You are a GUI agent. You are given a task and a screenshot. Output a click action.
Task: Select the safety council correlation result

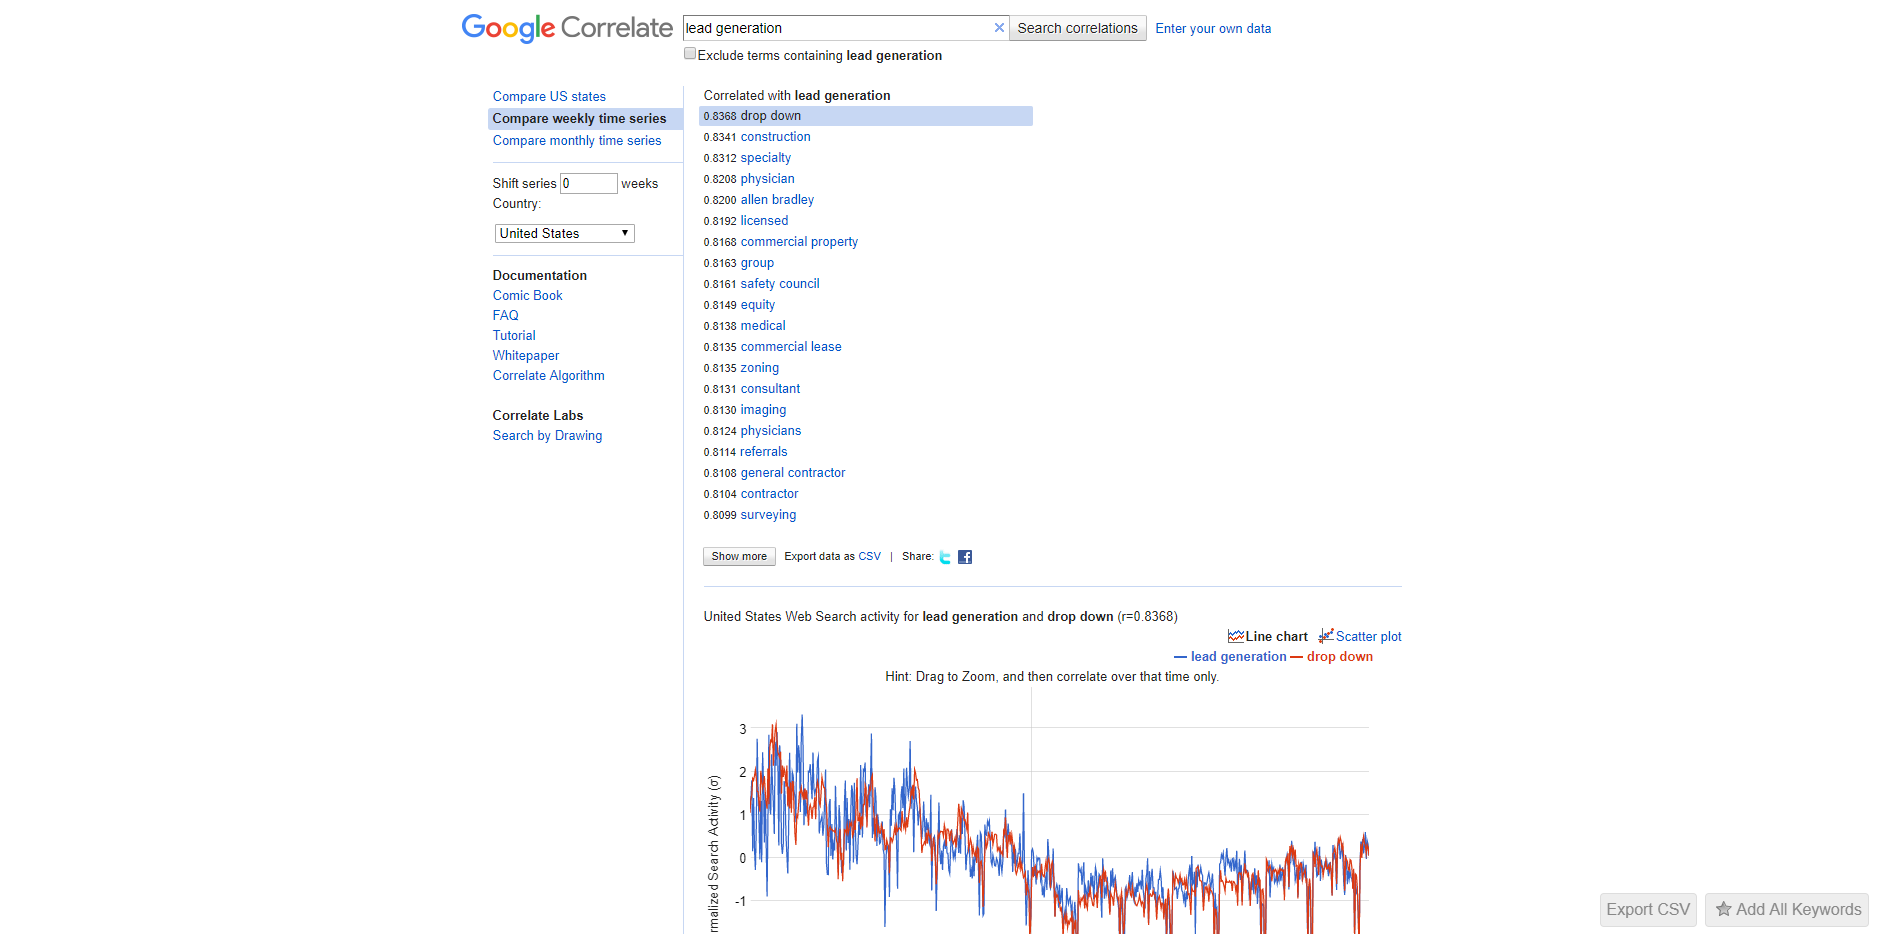[780, 284]
